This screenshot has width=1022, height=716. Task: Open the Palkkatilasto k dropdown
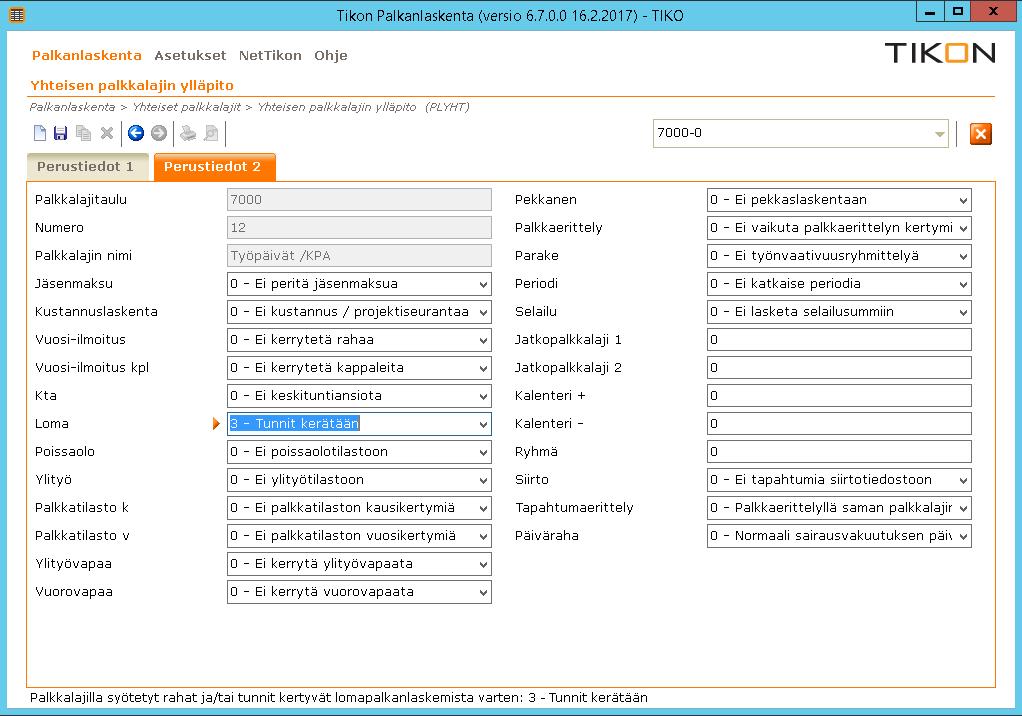(x=483, y=508)
